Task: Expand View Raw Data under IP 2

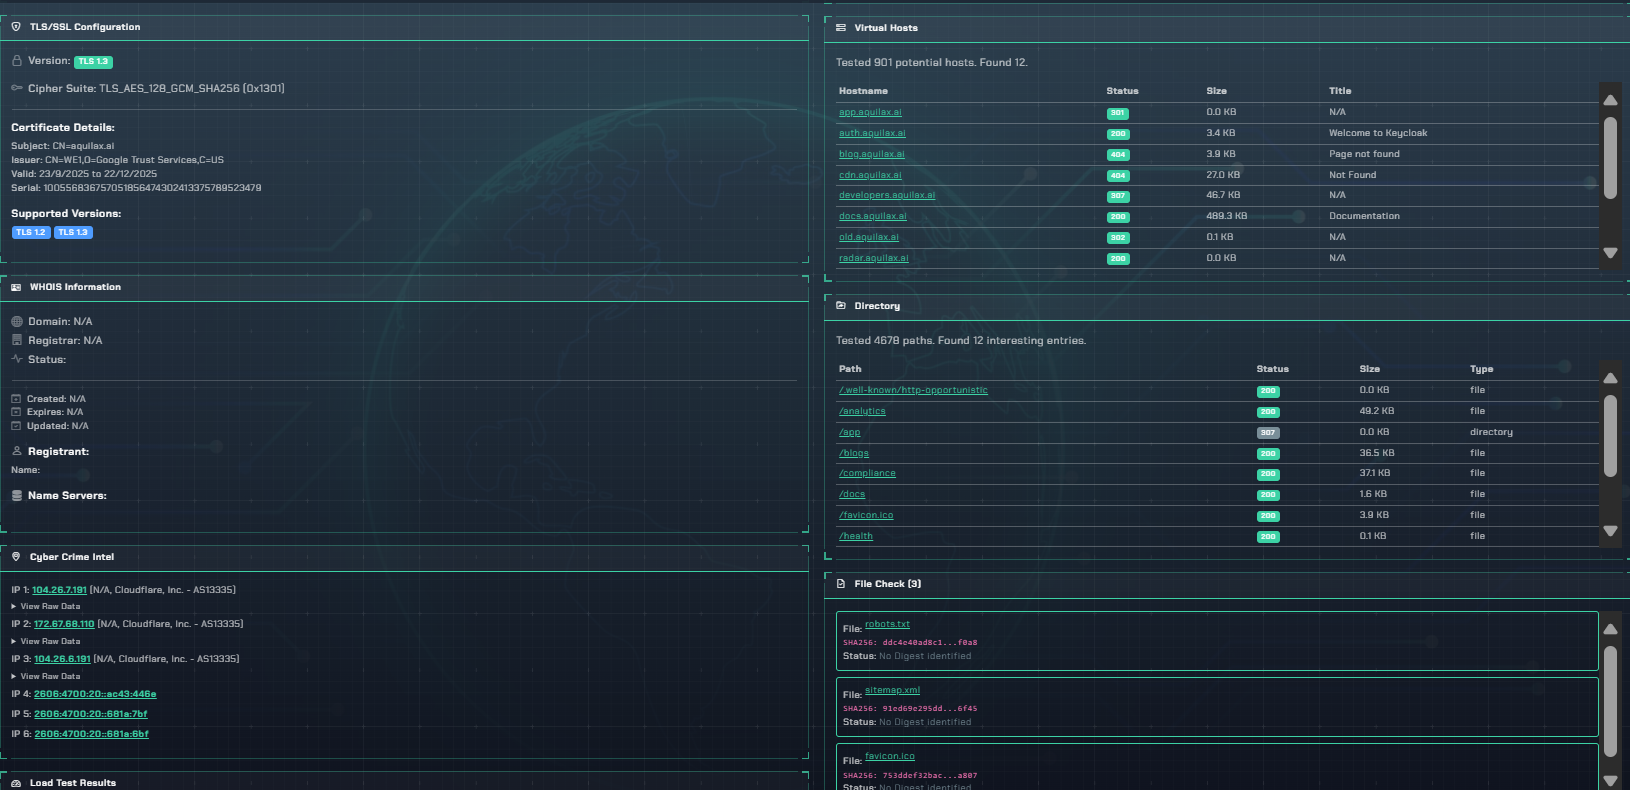Action: (x=50, y=641)
